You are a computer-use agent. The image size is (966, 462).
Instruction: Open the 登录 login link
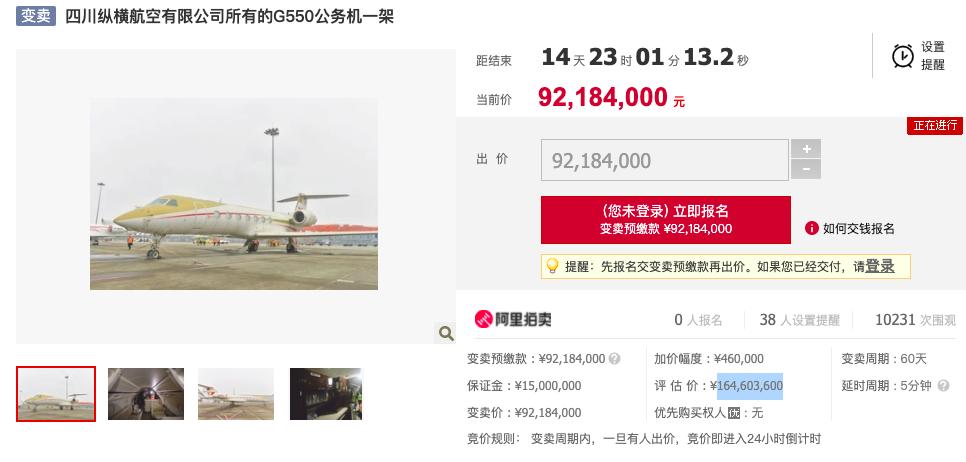(x=880, y=266)
